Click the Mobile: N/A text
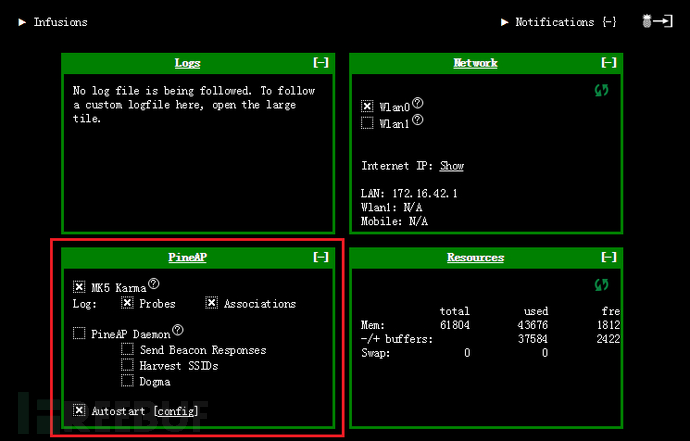The width and height of the screenshot is (690, 441). pyautogui.click(x=394, y=221)
